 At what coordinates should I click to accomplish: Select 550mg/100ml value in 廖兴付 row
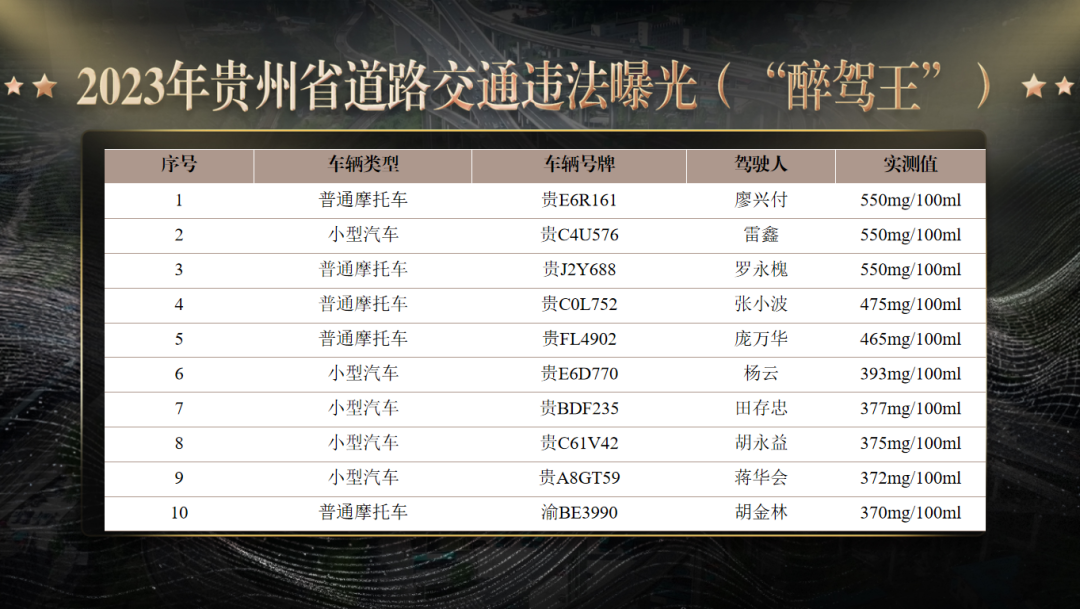coord(911,200)
